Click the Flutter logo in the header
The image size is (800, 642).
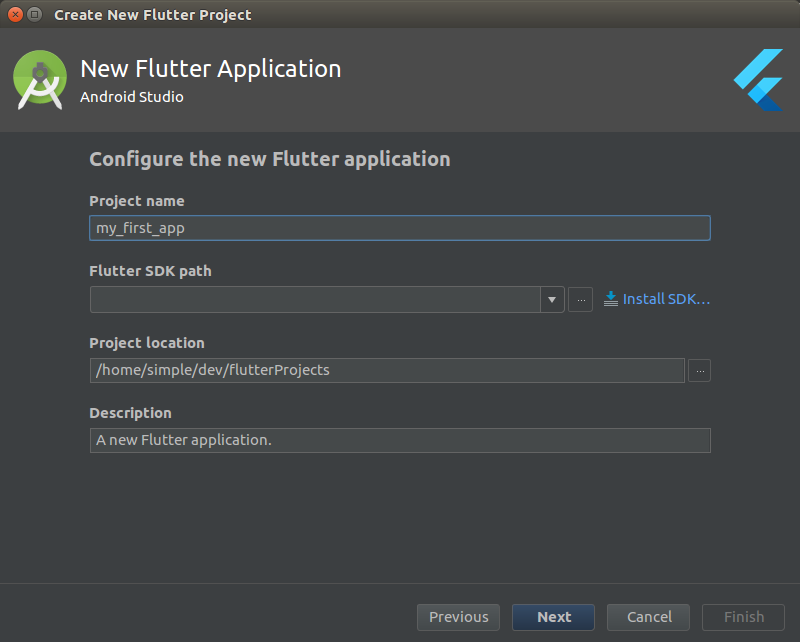point(757,78)
